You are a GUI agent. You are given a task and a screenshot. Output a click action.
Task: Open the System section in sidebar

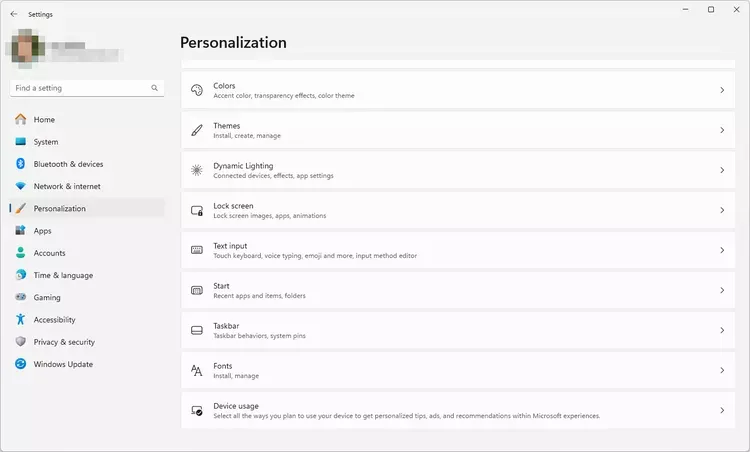coord(46,142)
